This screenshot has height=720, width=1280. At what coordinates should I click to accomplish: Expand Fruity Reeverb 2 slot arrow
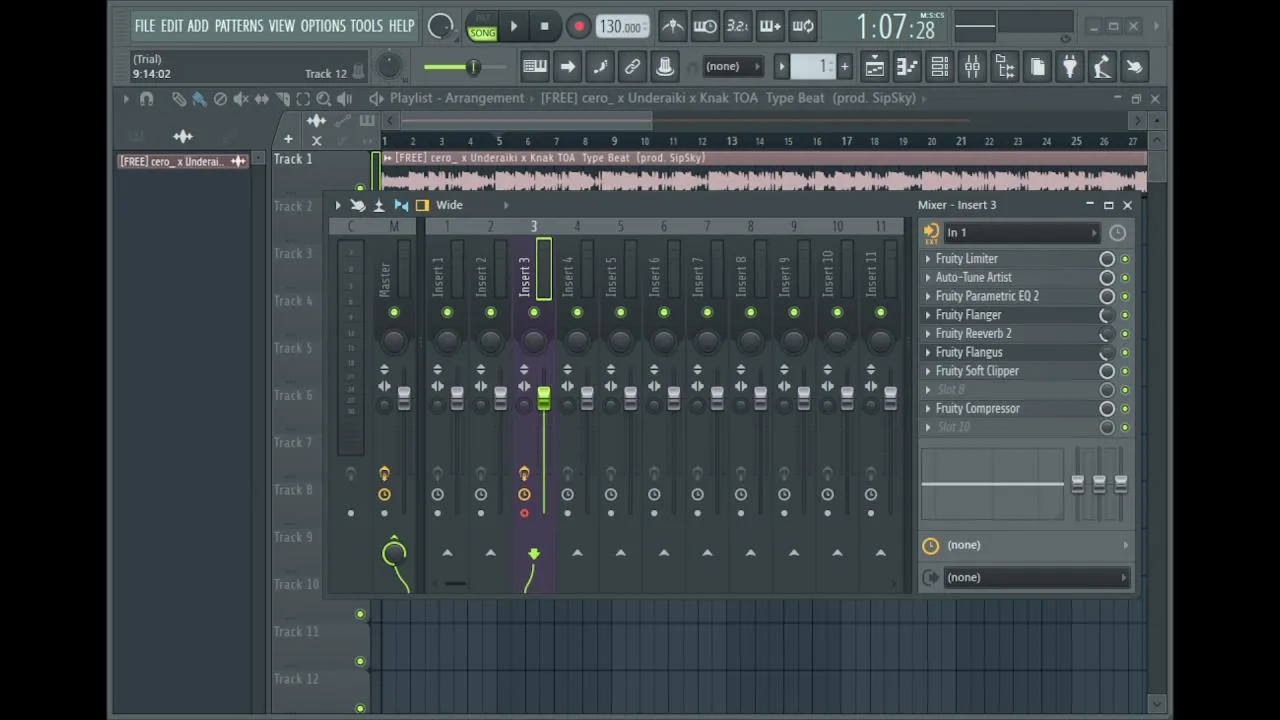coord(928,334)
